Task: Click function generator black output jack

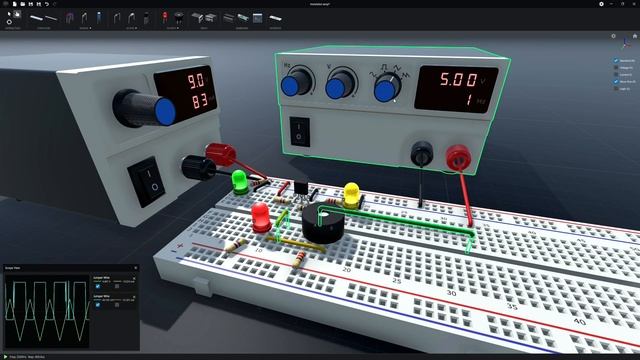Action: tap(422, 153)
